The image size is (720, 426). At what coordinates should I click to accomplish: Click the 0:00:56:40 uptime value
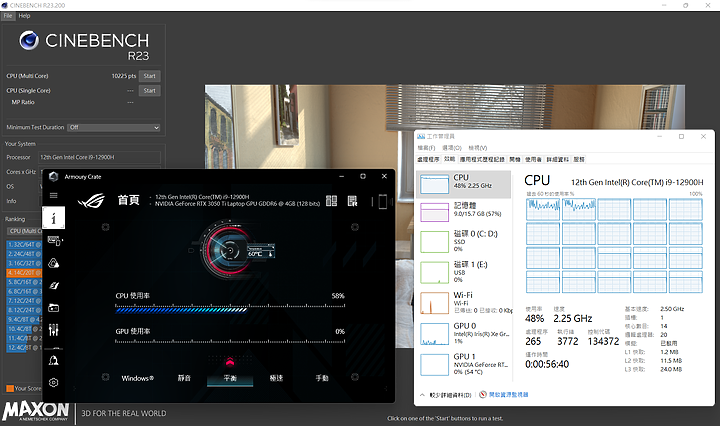point(547,364)
